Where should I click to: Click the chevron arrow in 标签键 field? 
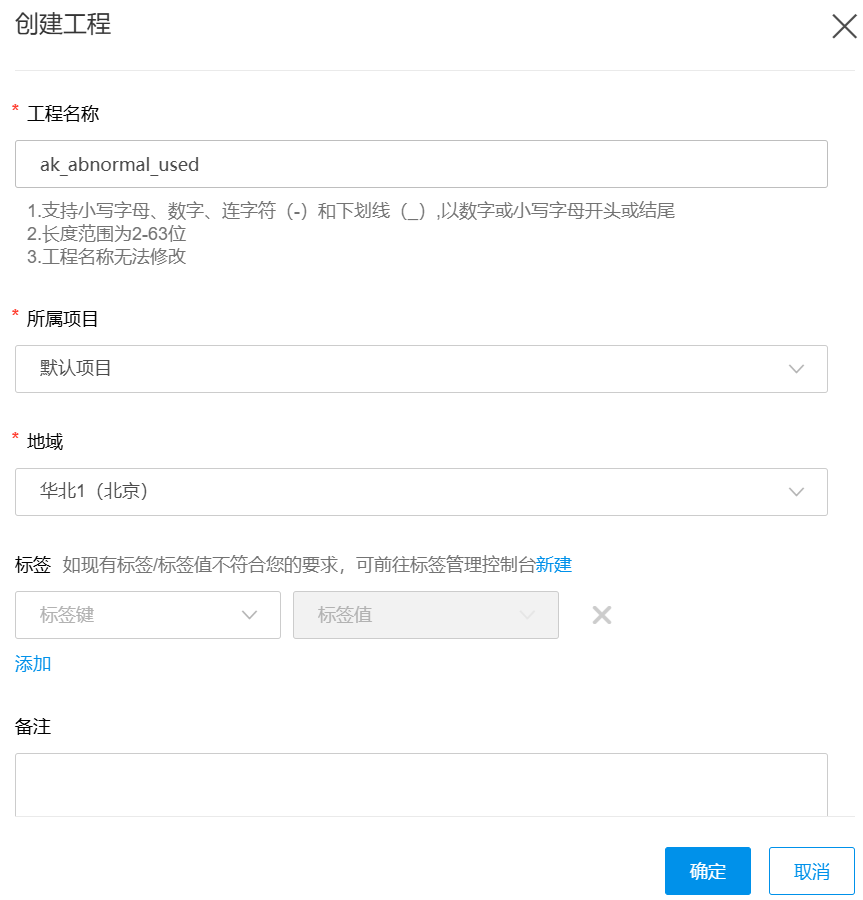(250, 615)
